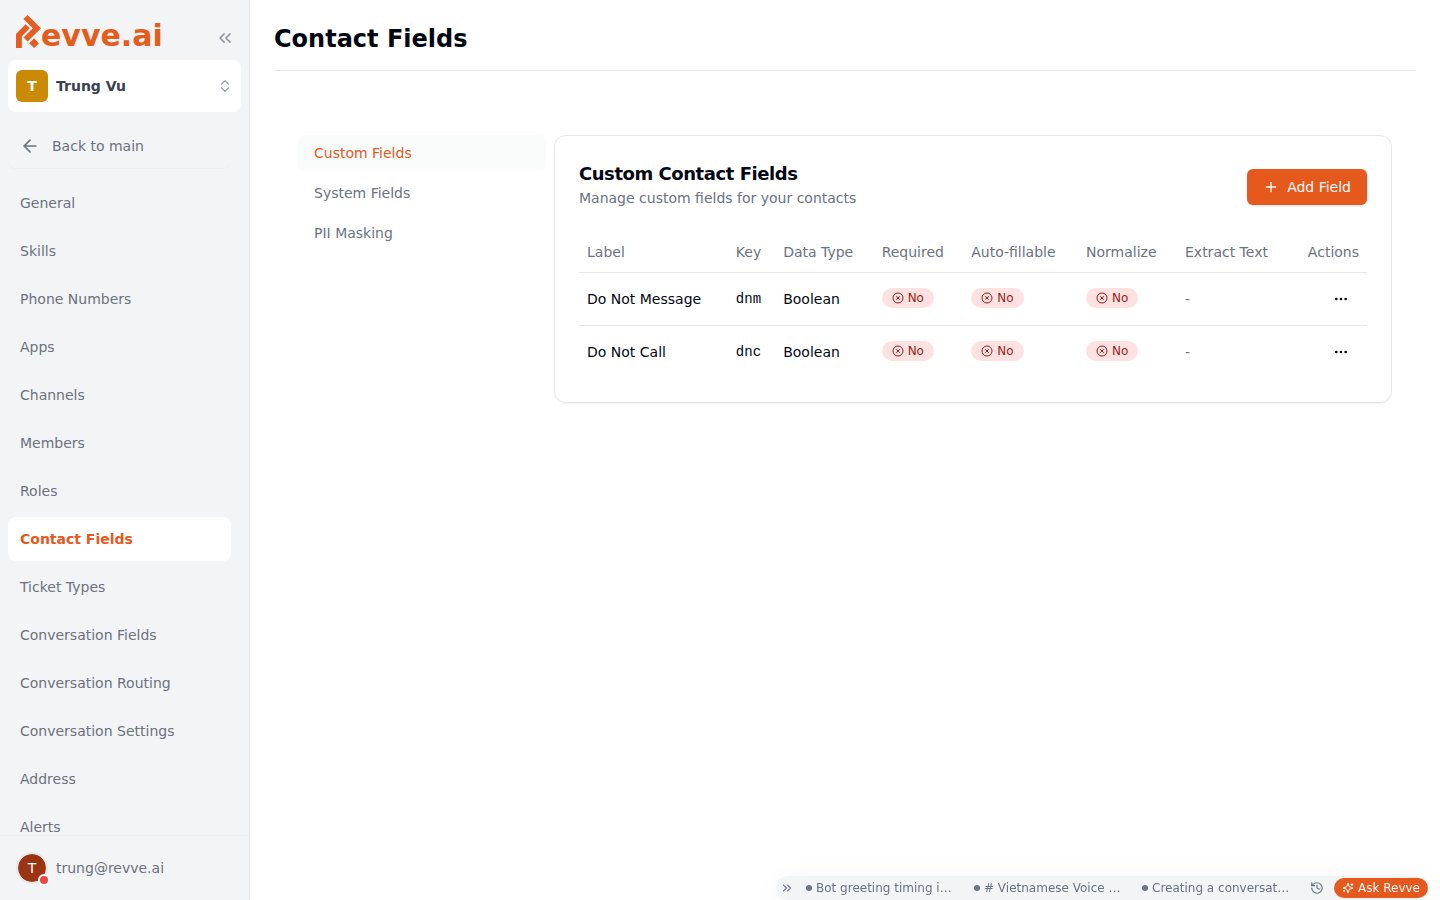The image size is (1440, 900).
Task: Click Required No badge for Do Not Message
Action: click(x=908, y=298)
